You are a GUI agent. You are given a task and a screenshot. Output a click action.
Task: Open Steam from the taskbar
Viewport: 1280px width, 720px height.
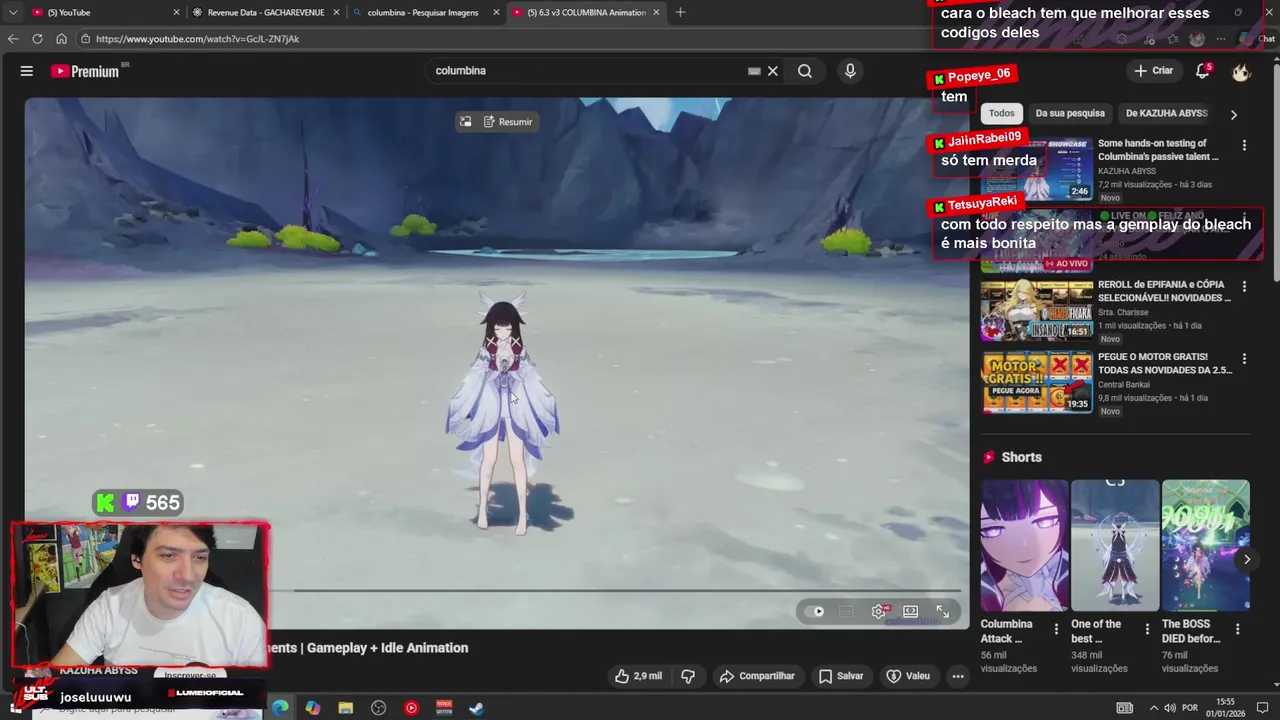click(477, 708)
